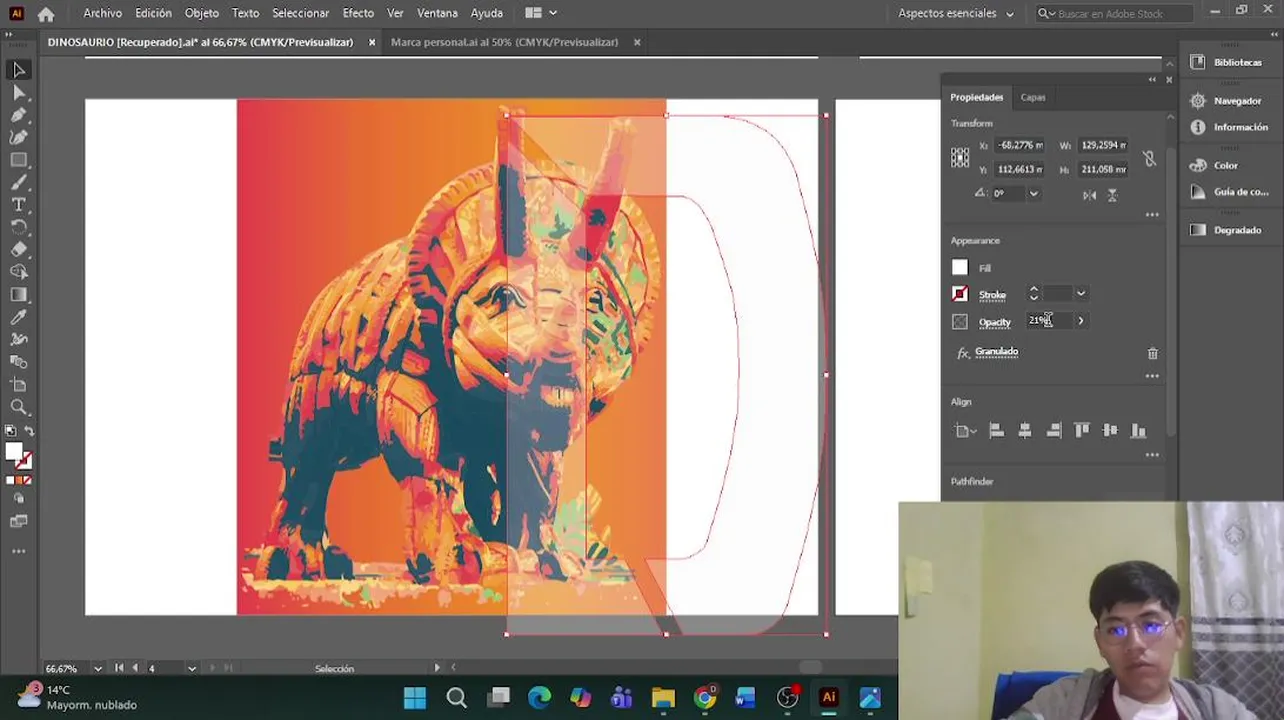Align objects to bottom edge

coord(1139,431)
